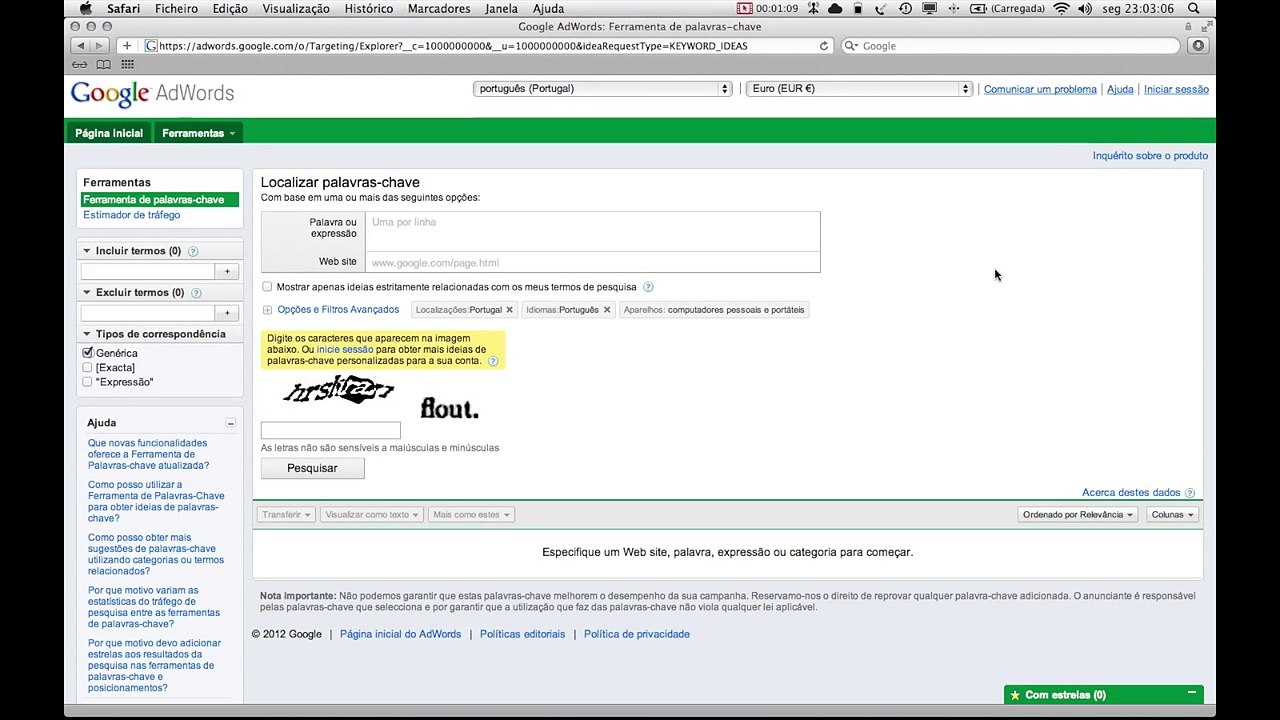Click the Wi-Fi icon in the menu bar
The height and width of the screenshot is (720, 1280).
click(x=1061, y=9)
